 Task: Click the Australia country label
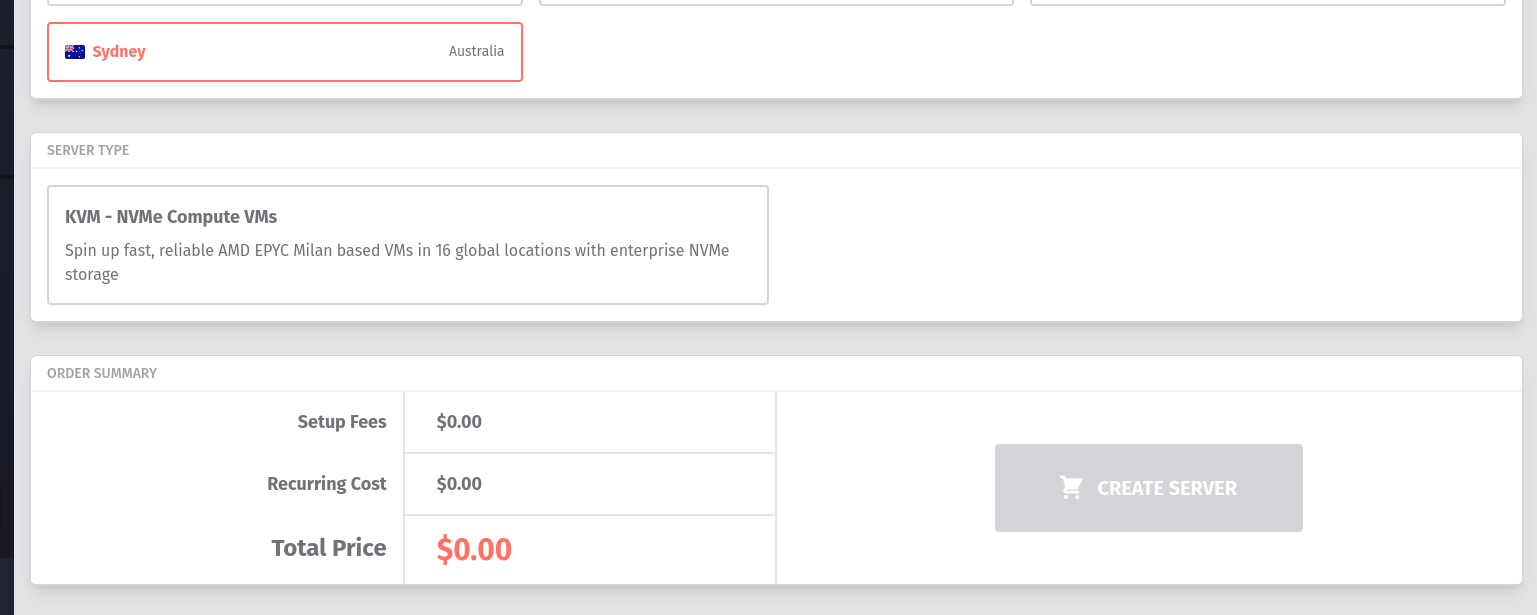476,51
